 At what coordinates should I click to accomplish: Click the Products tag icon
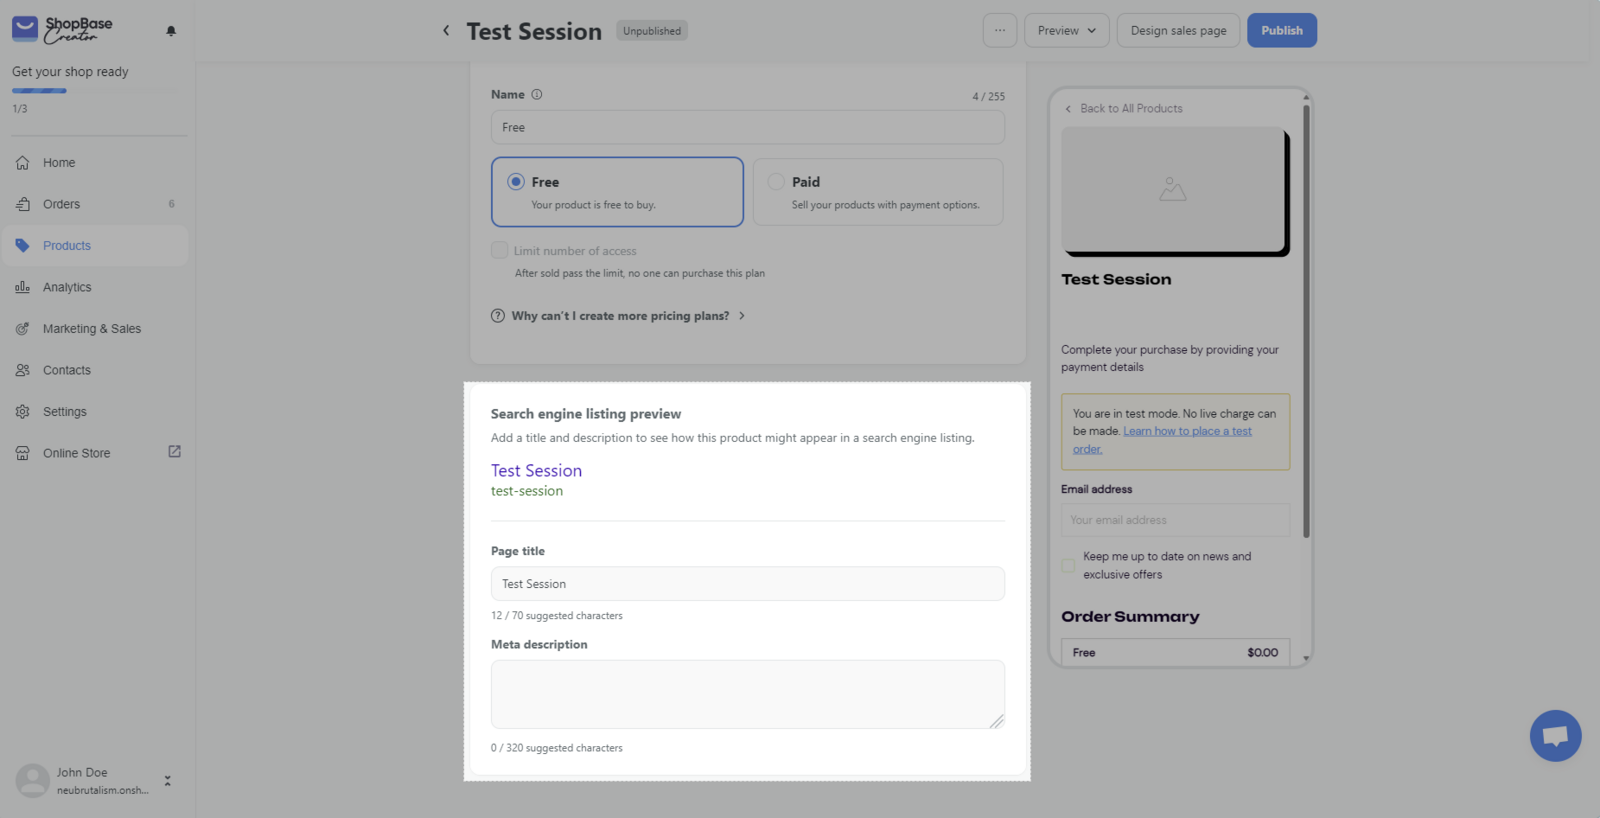point(22,245)
